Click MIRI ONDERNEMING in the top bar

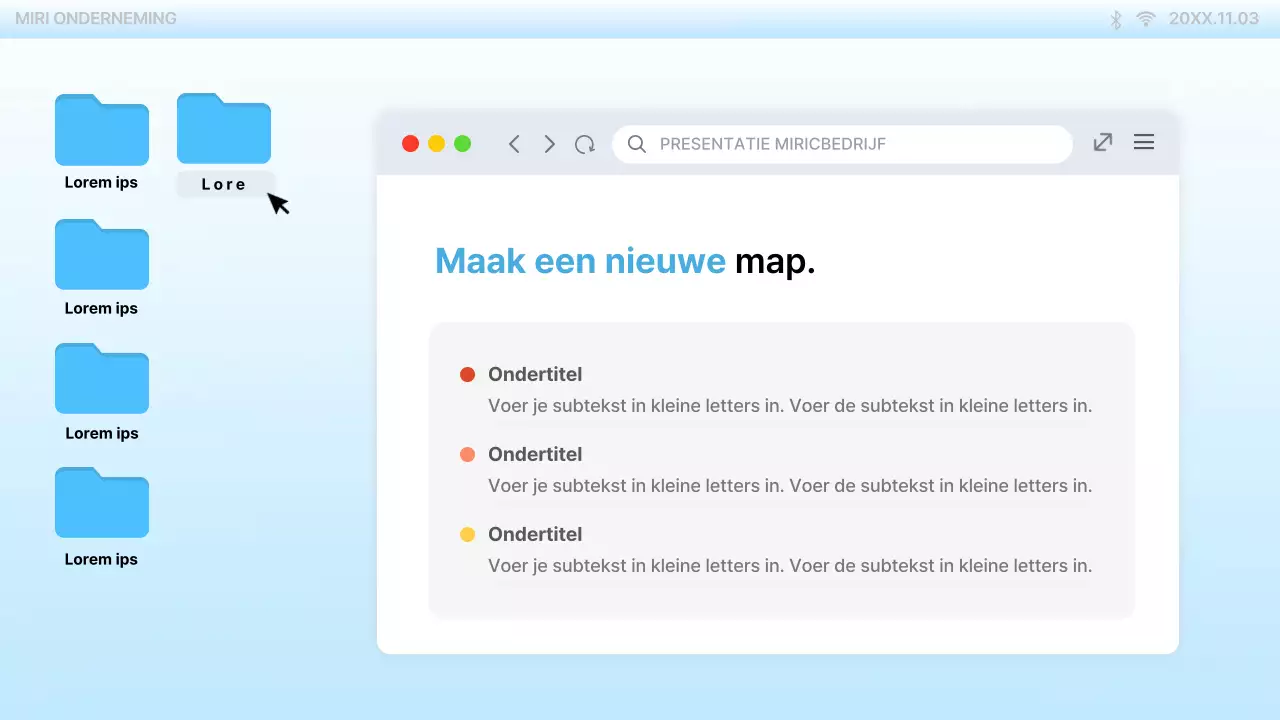tap(96, 18)
